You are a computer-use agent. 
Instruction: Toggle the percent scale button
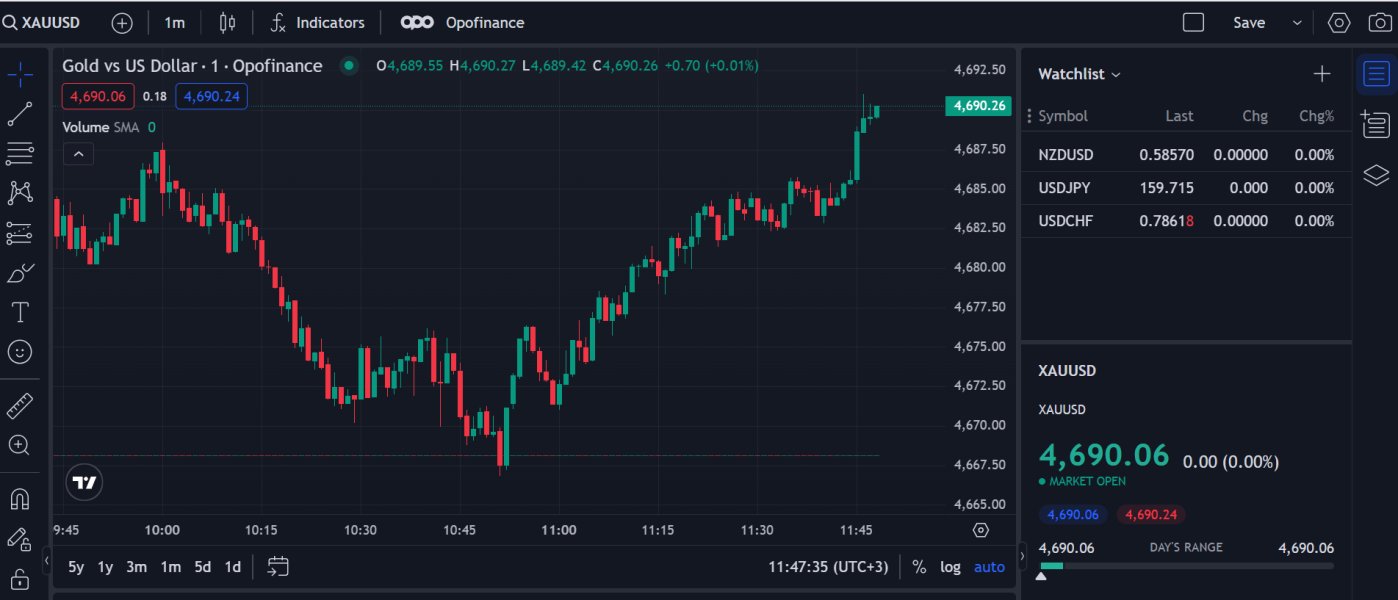[x=919, y=567]
